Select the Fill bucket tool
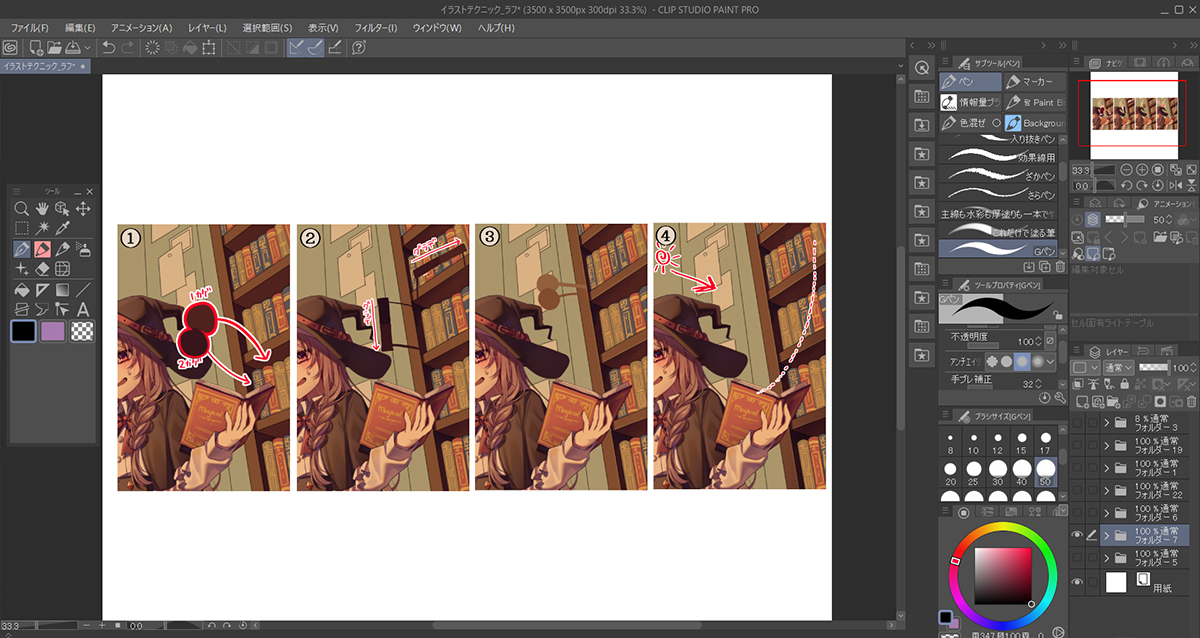This screenshot has width=1200, height=638. click(21, 290)
